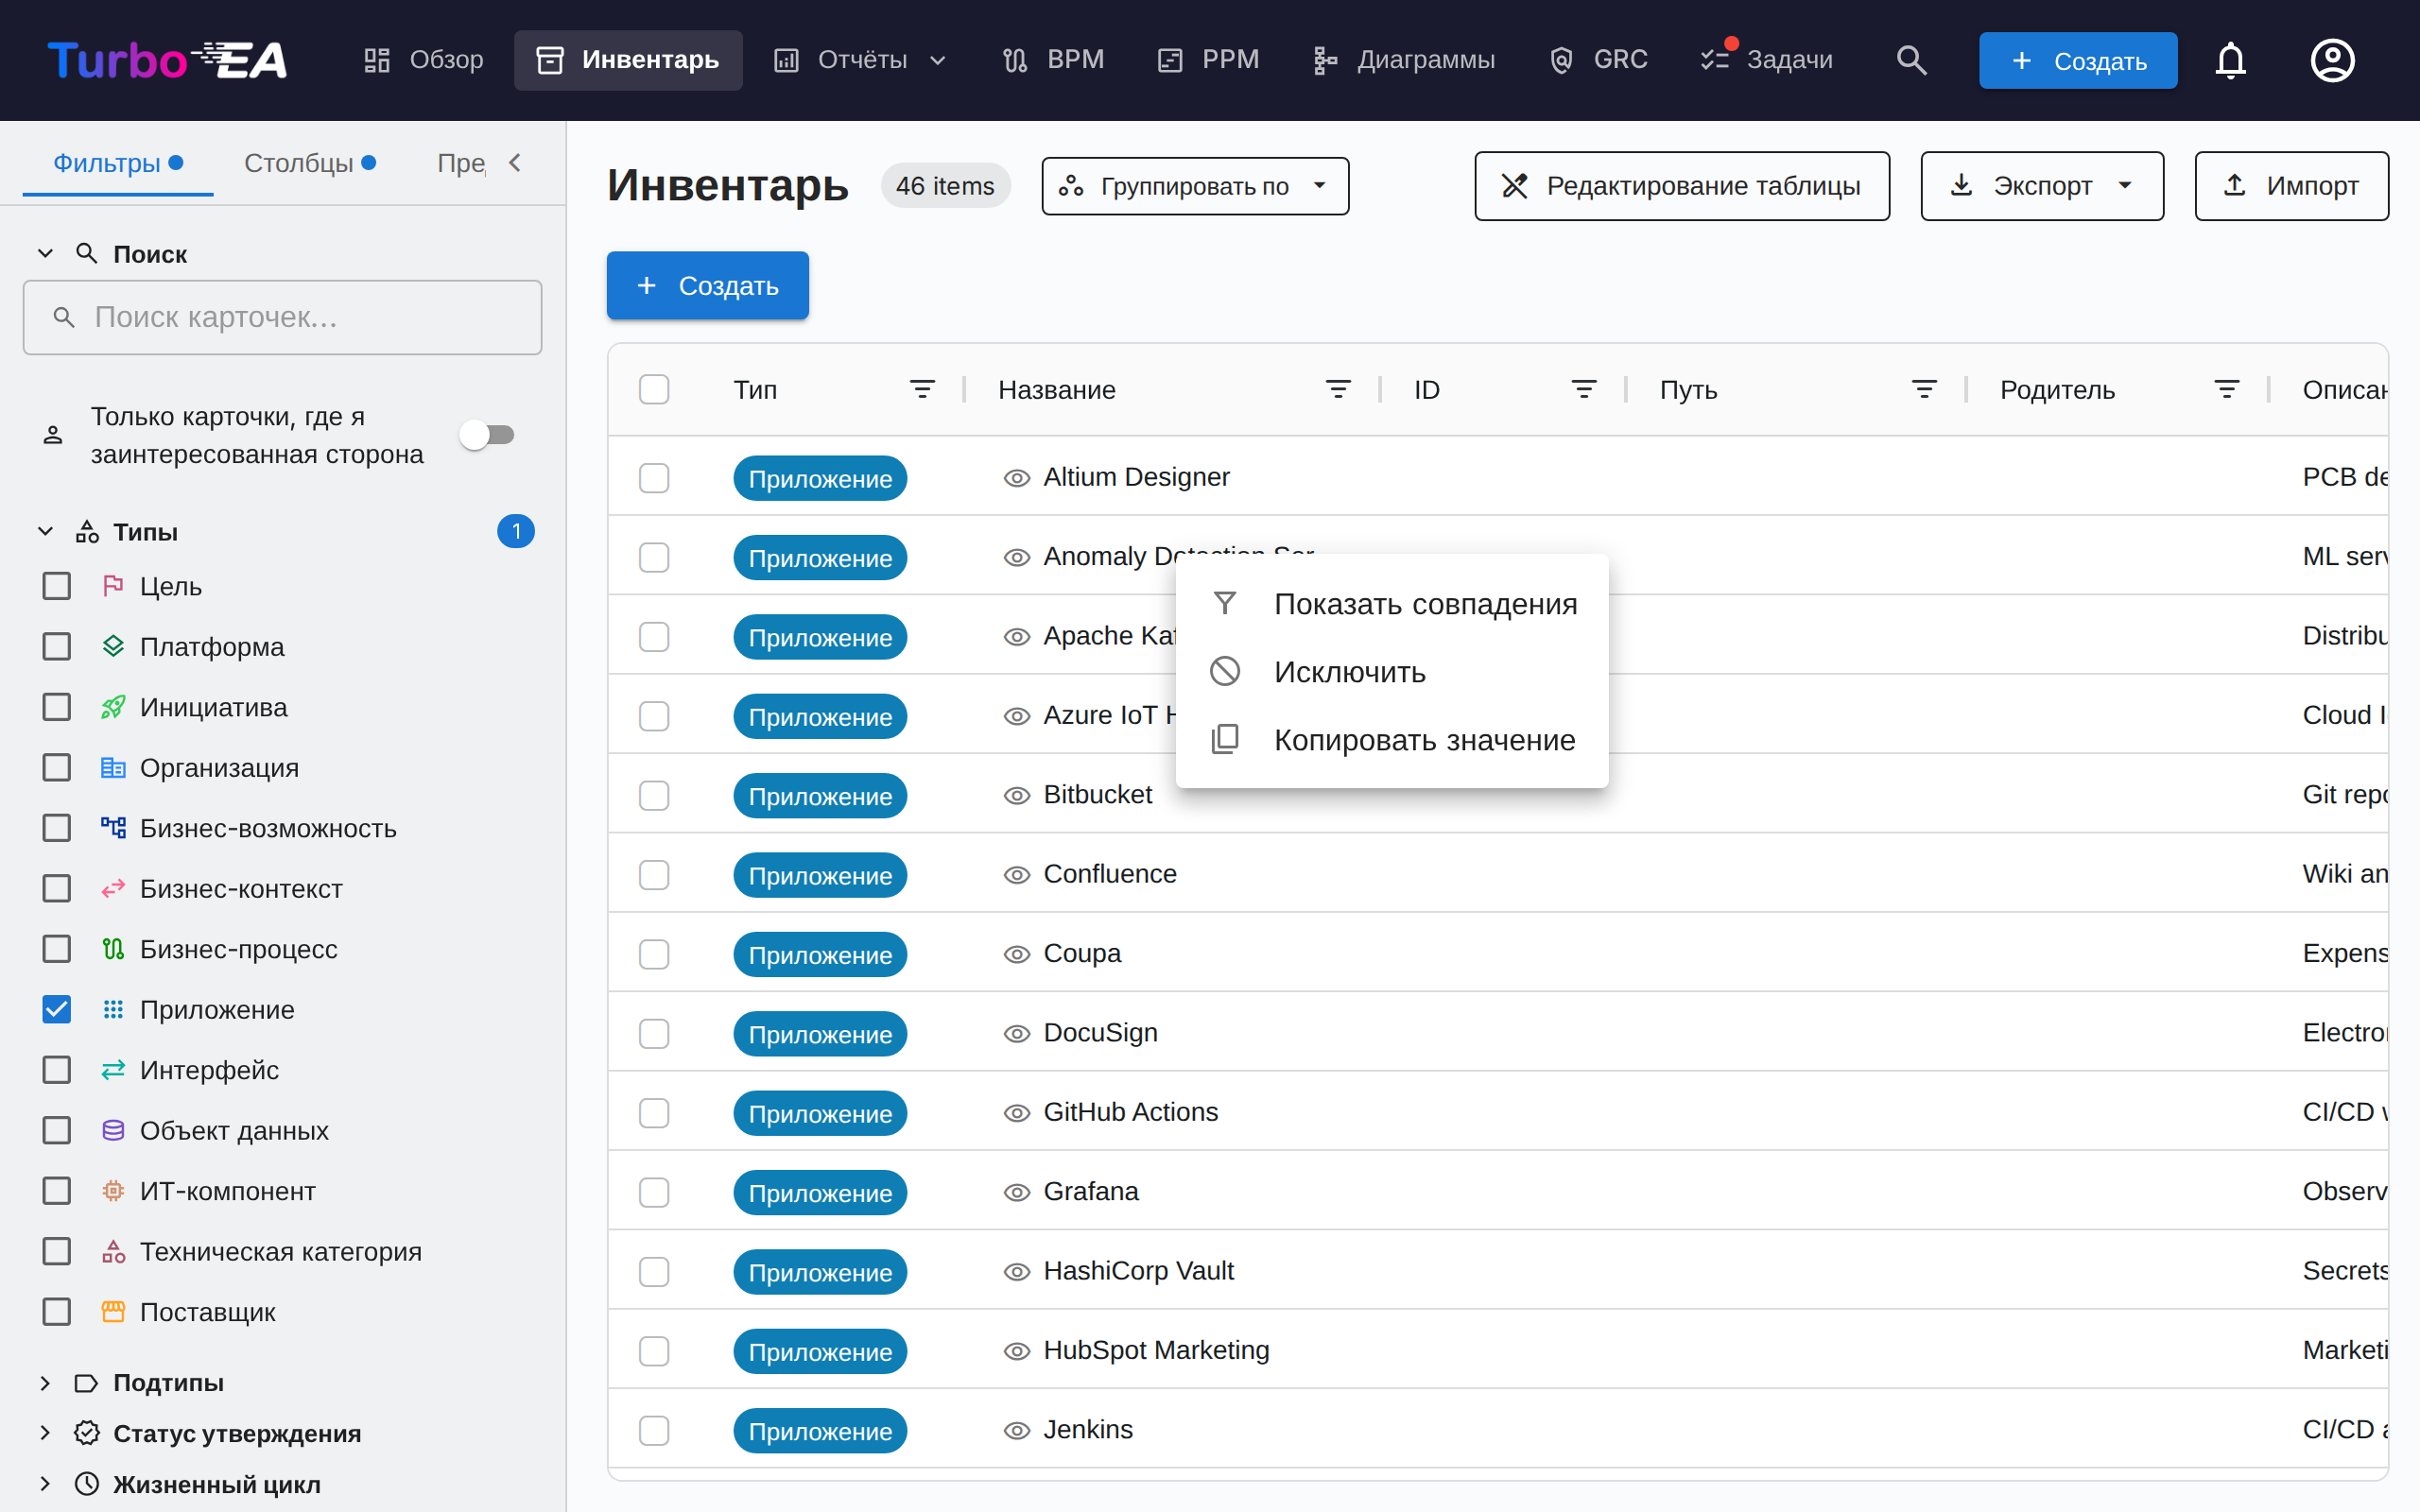Click the Техническая категория shapes icon

(x=113, y=1251)
